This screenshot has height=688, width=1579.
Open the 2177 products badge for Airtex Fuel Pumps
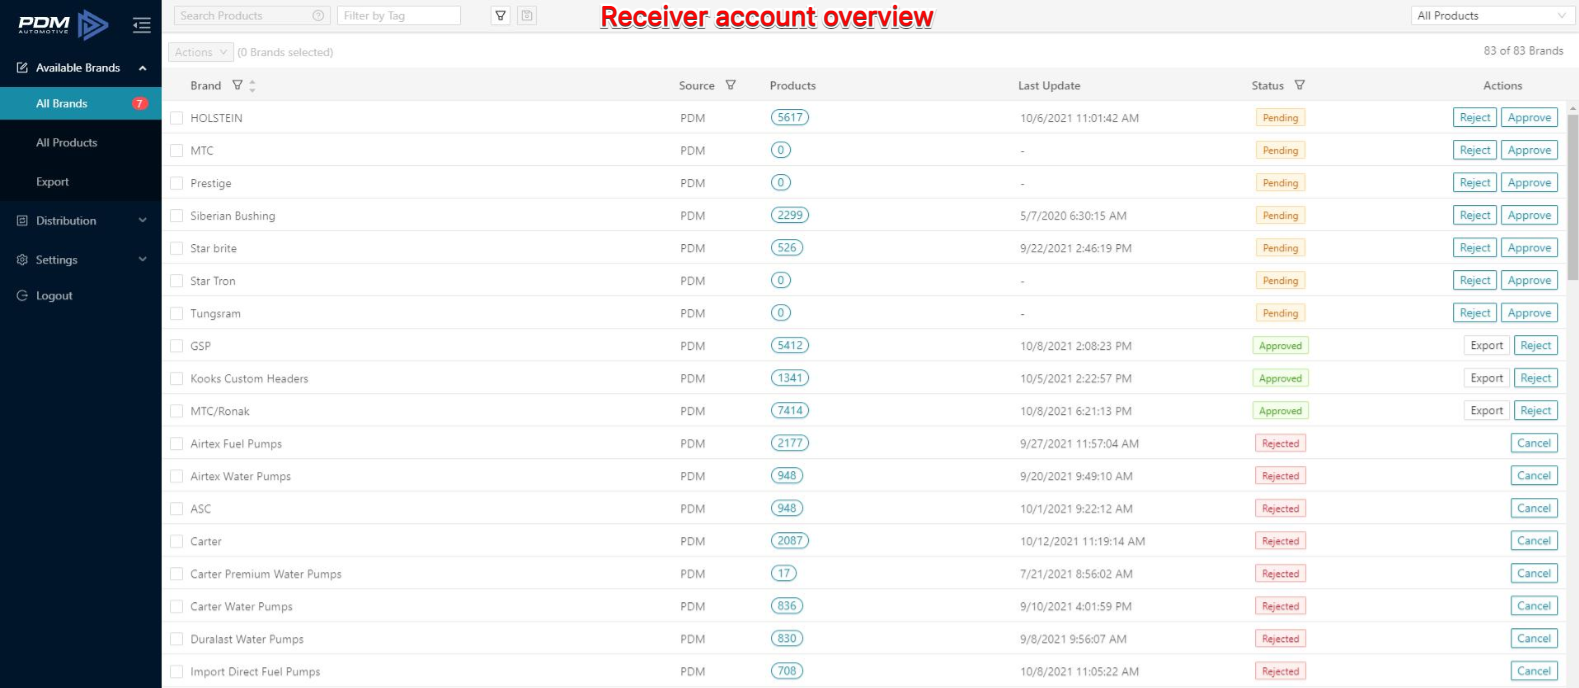pos(790,443)
